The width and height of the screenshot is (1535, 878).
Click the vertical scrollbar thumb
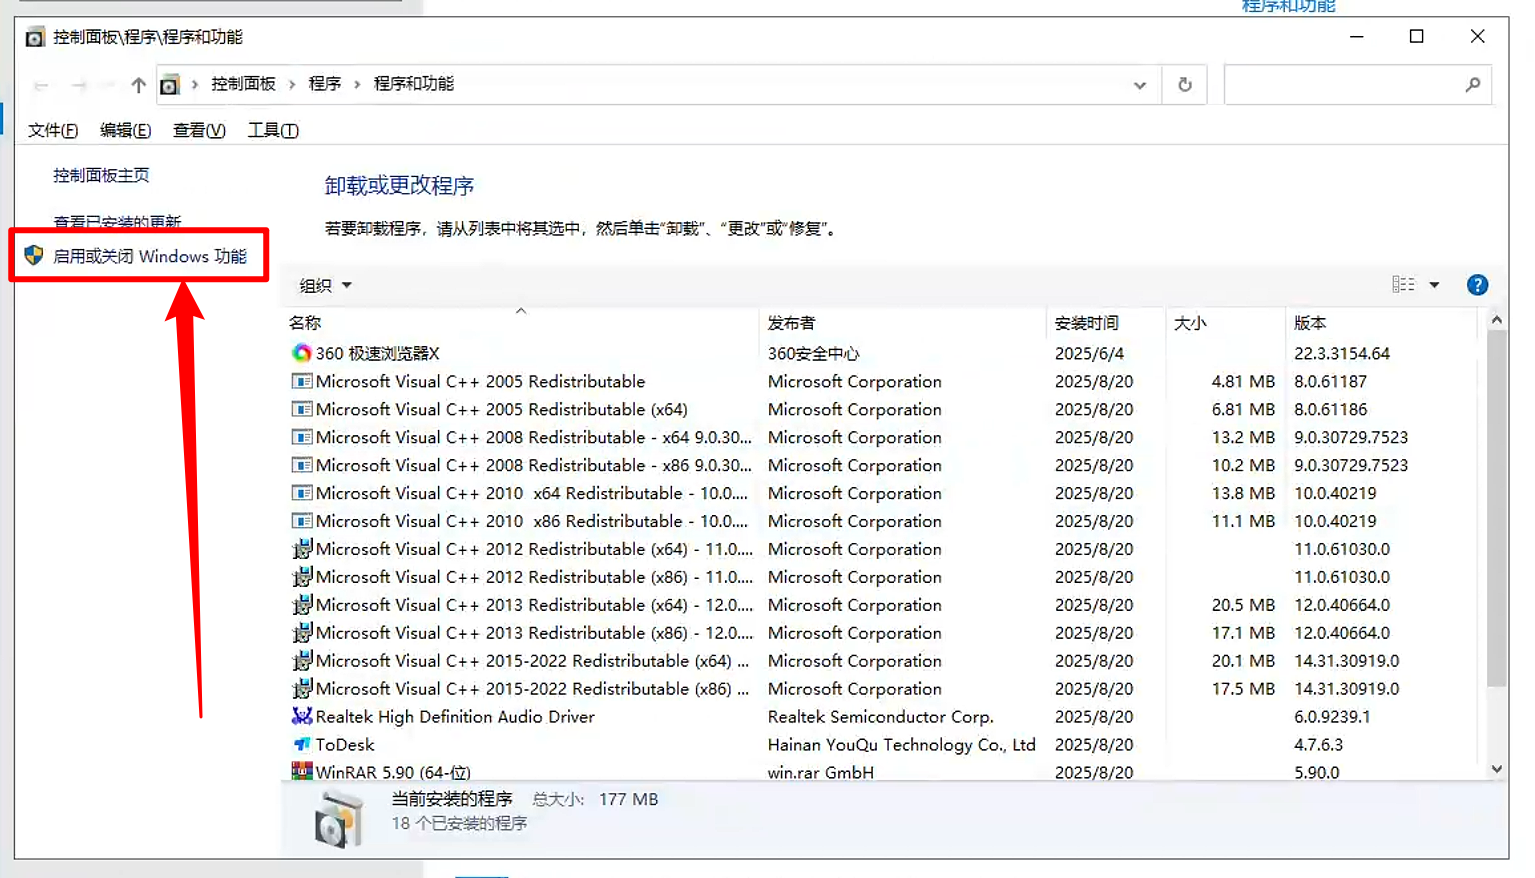pos(1496,509)
